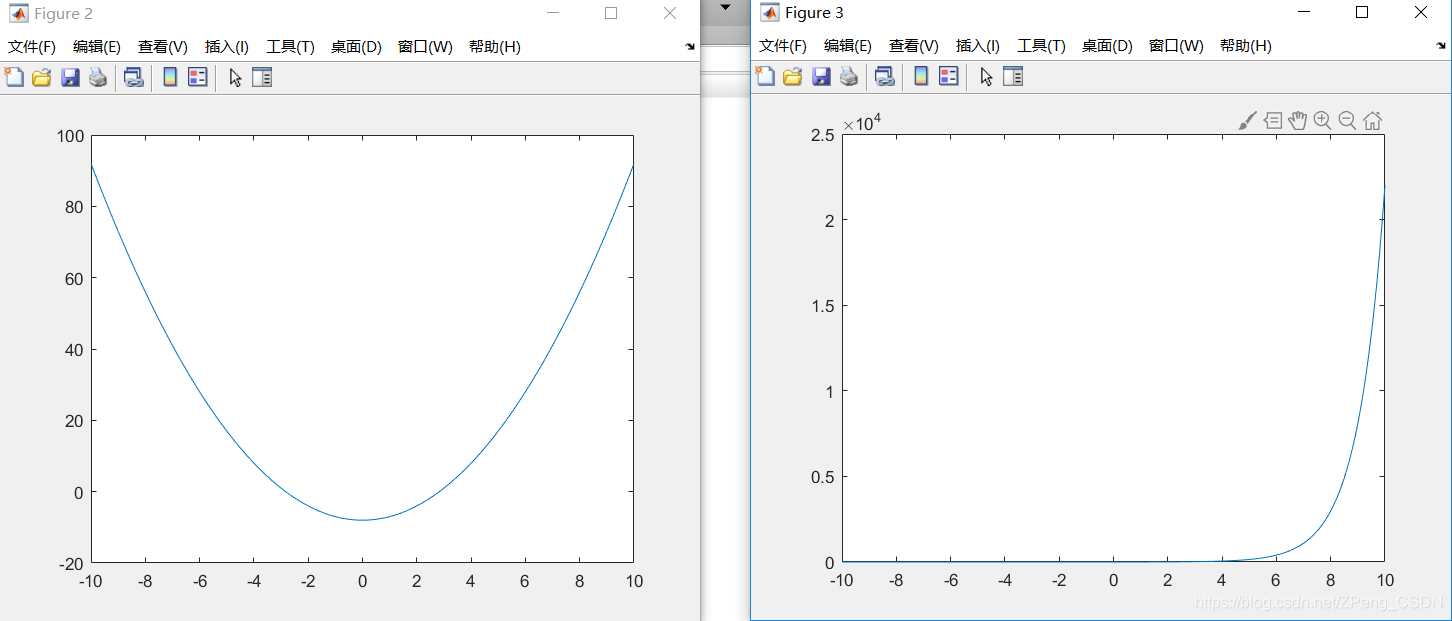Insert colorbar icon in Figure 2 toolbar
1452x621 pixels.
[170, 77]
